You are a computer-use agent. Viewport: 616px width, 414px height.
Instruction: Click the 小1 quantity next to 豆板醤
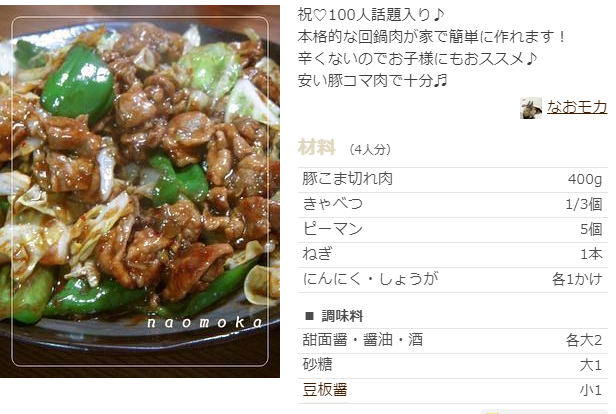coord(590,390)
